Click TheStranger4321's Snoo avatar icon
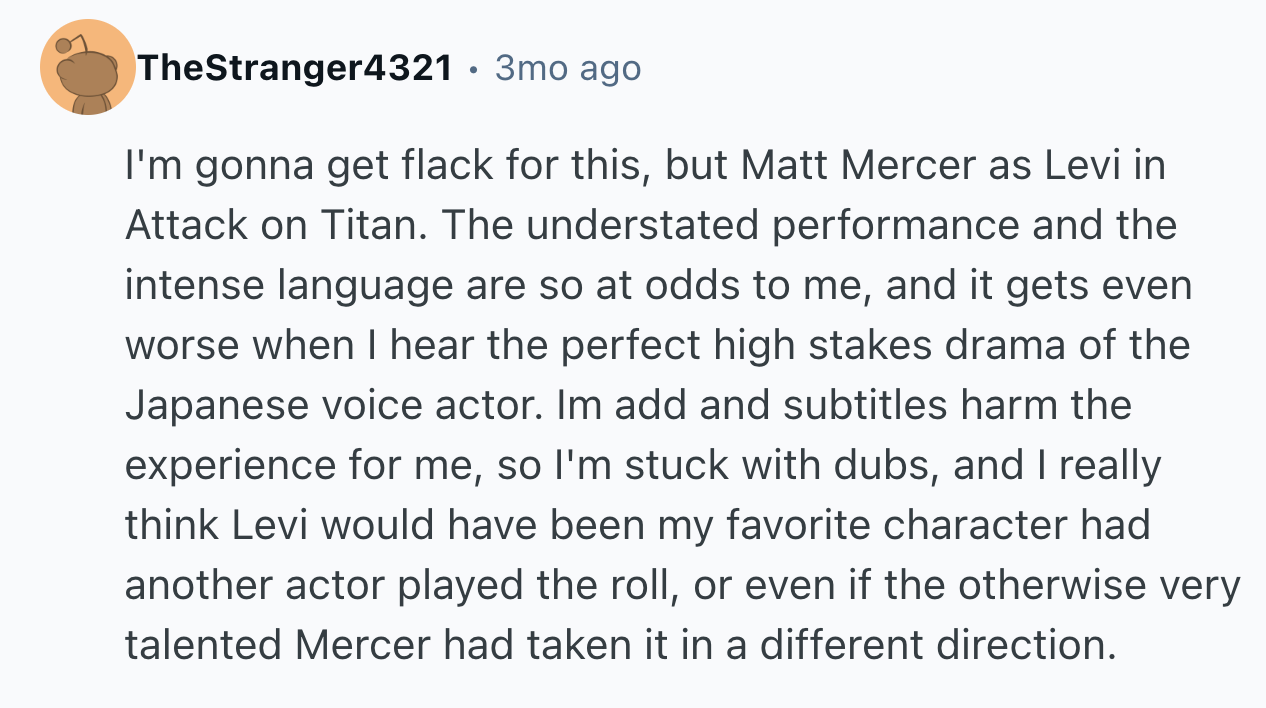The width and height of the screenshot is (1266, 708). click(x=88, y=68)
